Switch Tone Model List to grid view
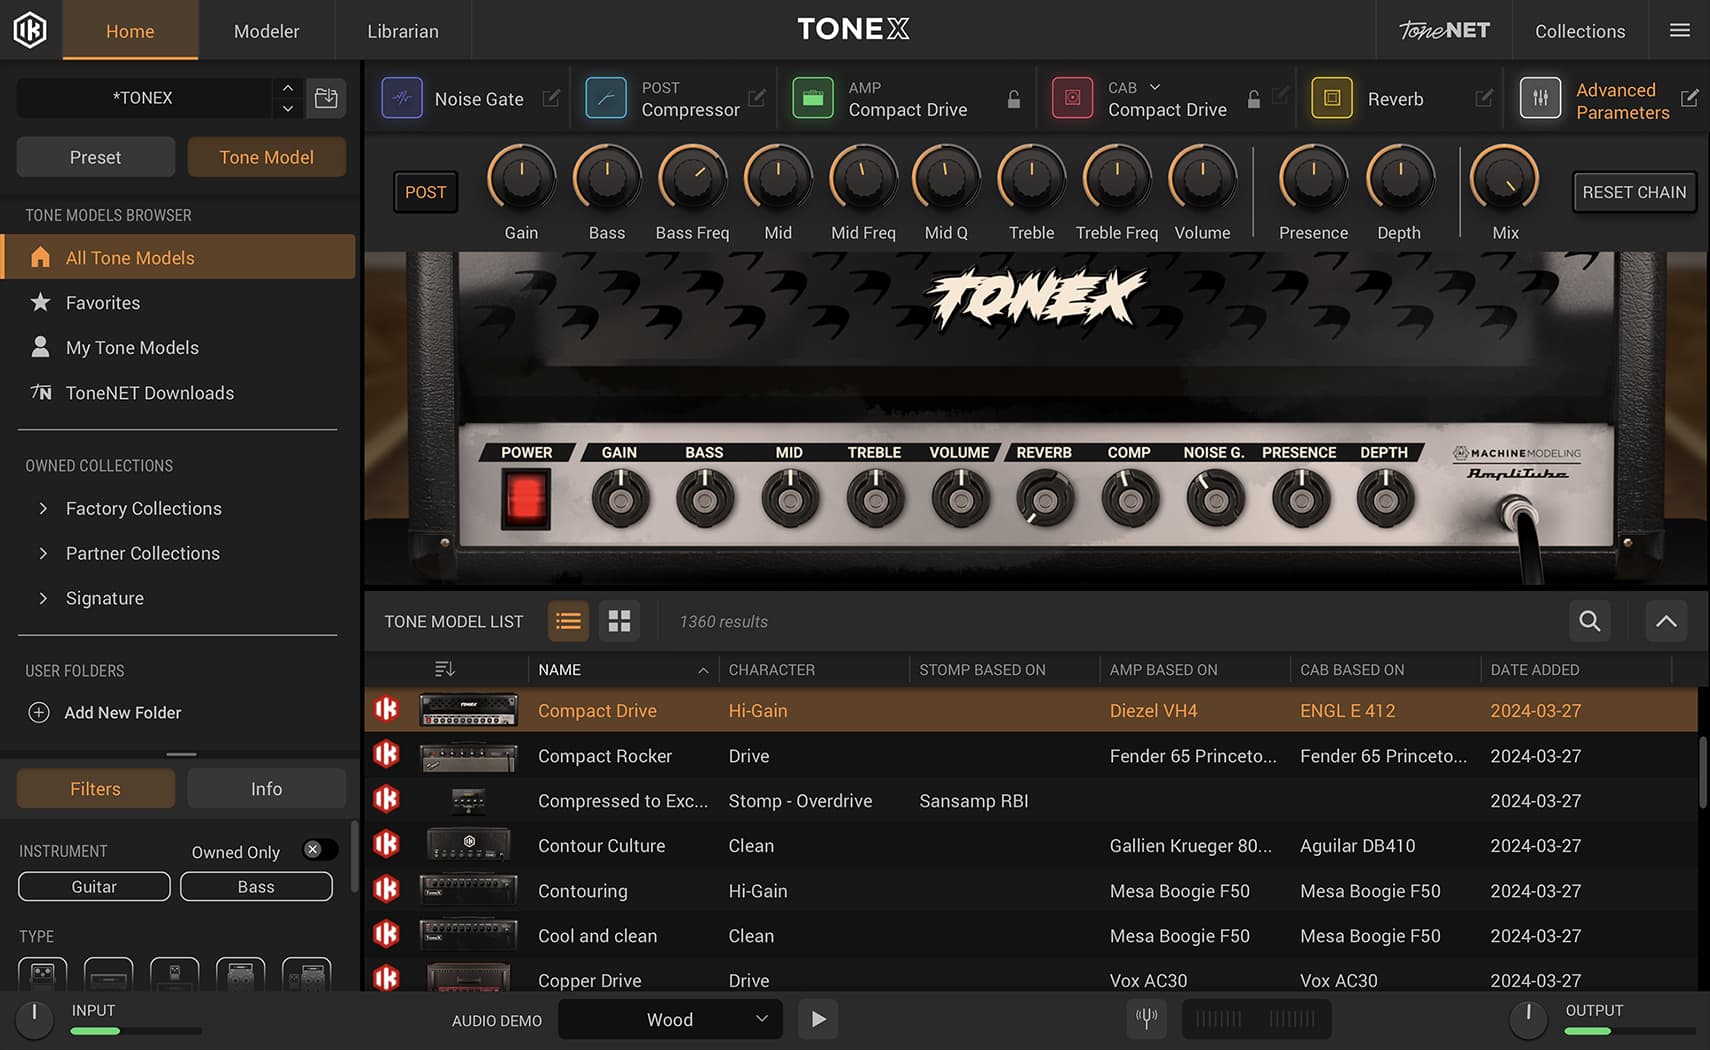 (619, 621)
